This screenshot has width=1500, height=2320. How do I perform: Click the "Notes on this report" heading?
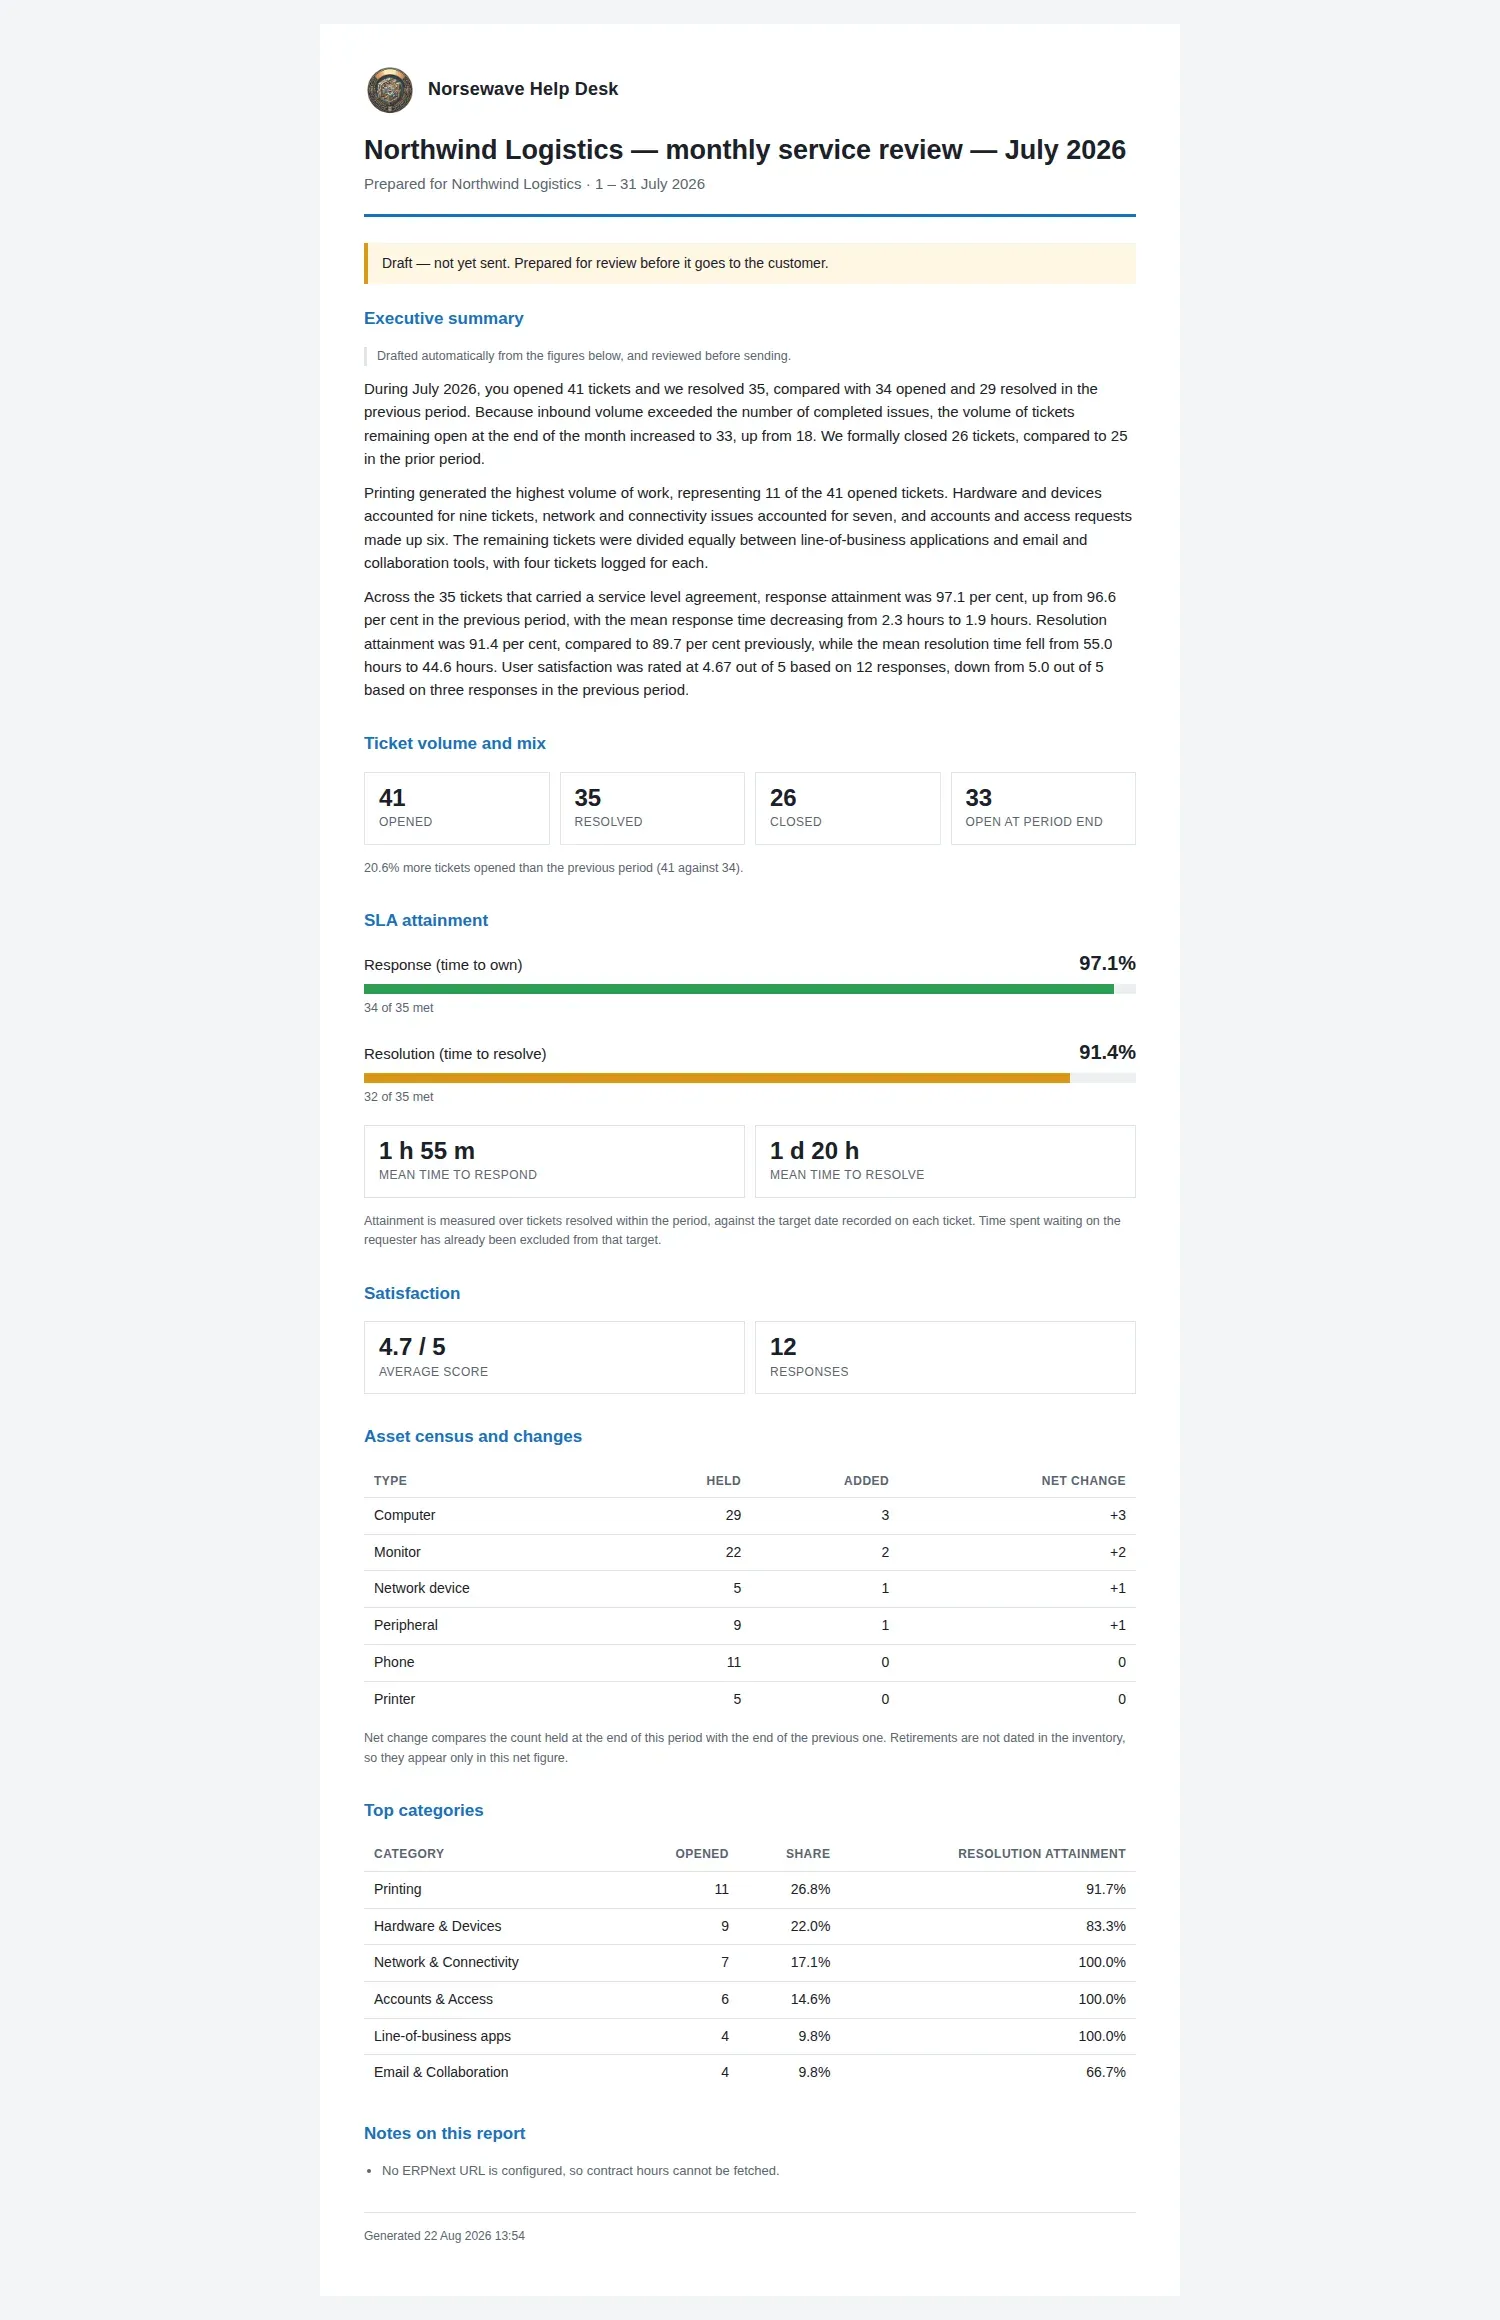point(444,2133)
